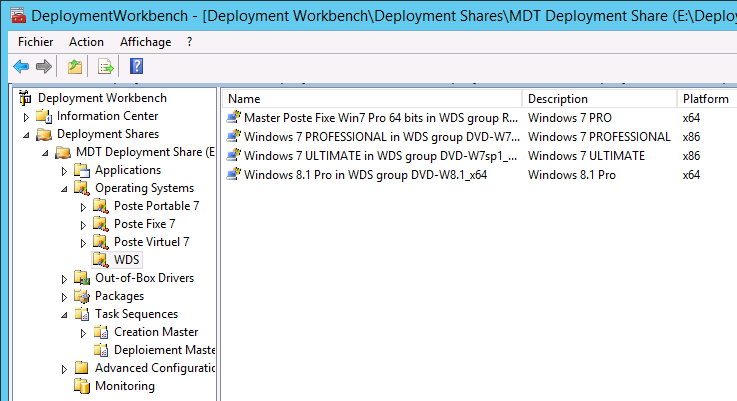Expand the Out-of-Box Drivers node
Image resolution: width=737 pixels, height=401 pixels.
click(x=65, y=279)
